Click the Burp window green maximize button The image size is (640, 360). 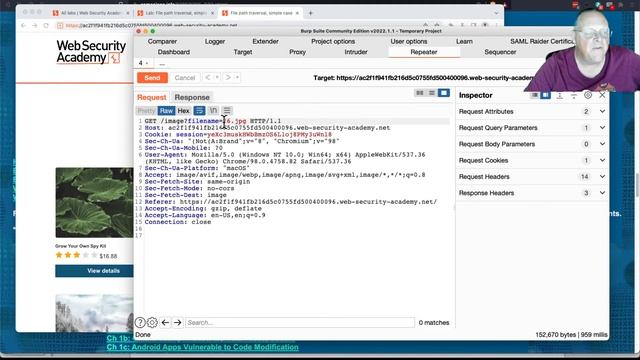(153, 31)
